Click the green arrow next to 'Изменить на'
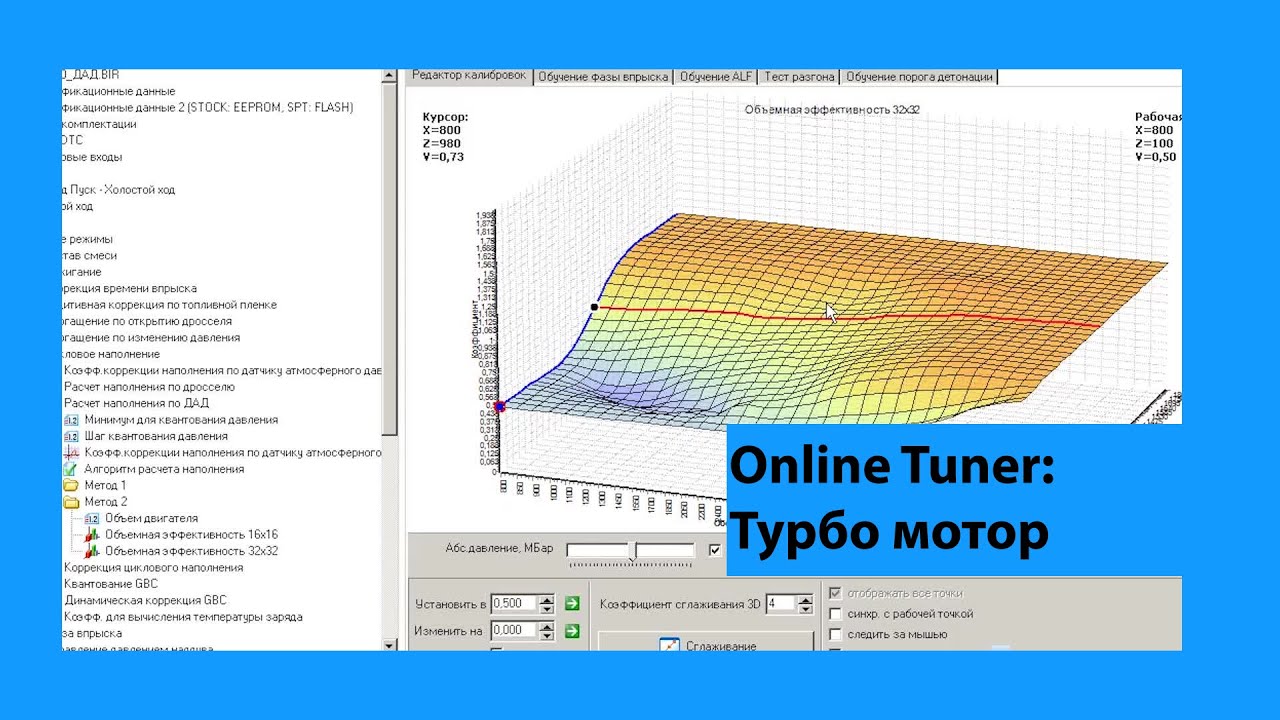Screen dimensions: 1280x720 (572, 631)
